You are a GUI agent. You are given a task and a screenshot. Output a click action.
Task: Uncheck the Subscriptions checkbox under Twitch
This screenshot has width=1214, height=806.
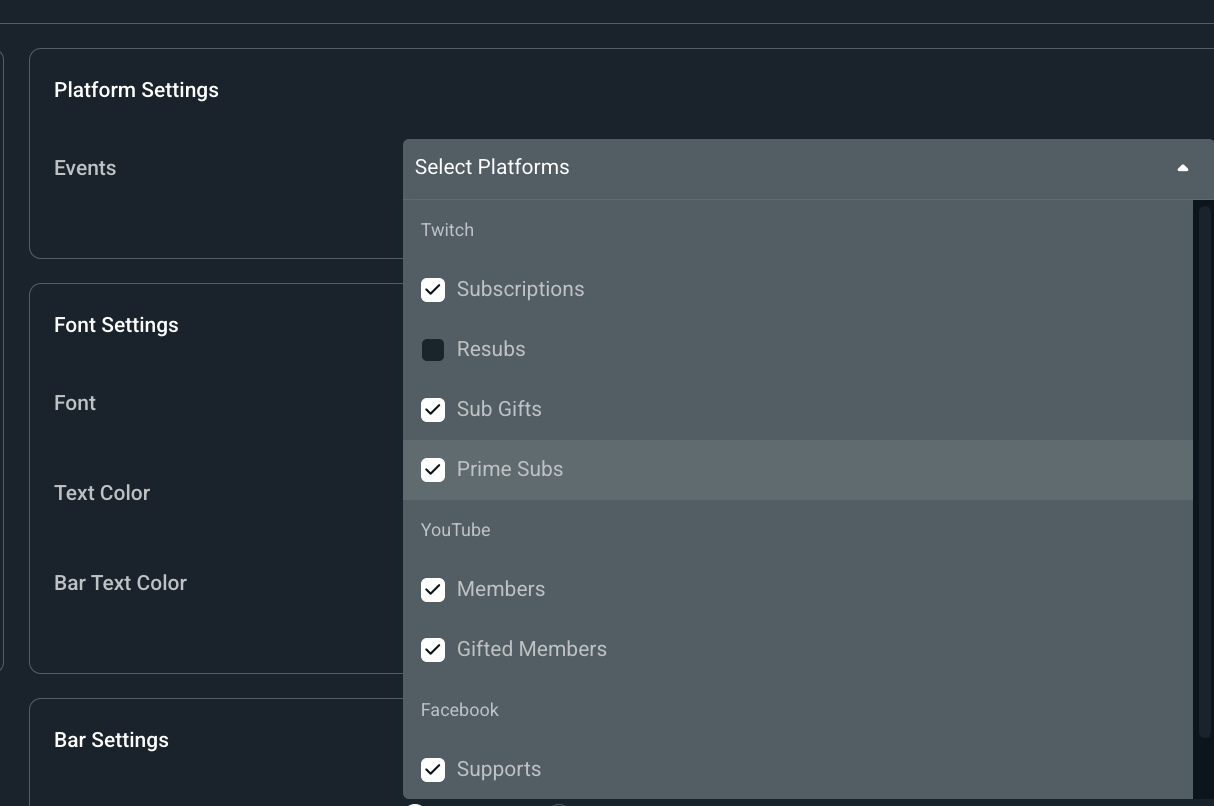coord(433,289)
